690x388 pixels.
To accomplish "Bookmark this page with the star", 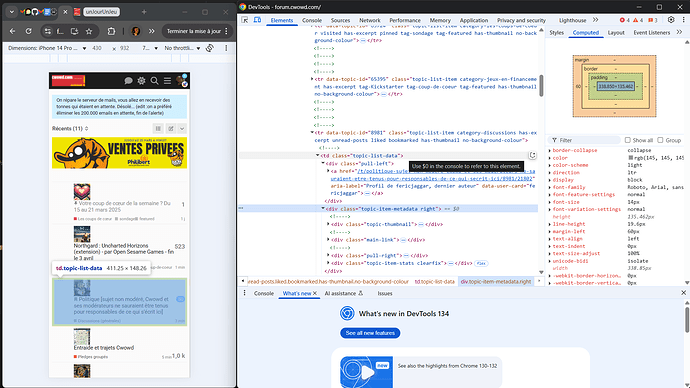I will pyautogui.click(x=89, y=31).
